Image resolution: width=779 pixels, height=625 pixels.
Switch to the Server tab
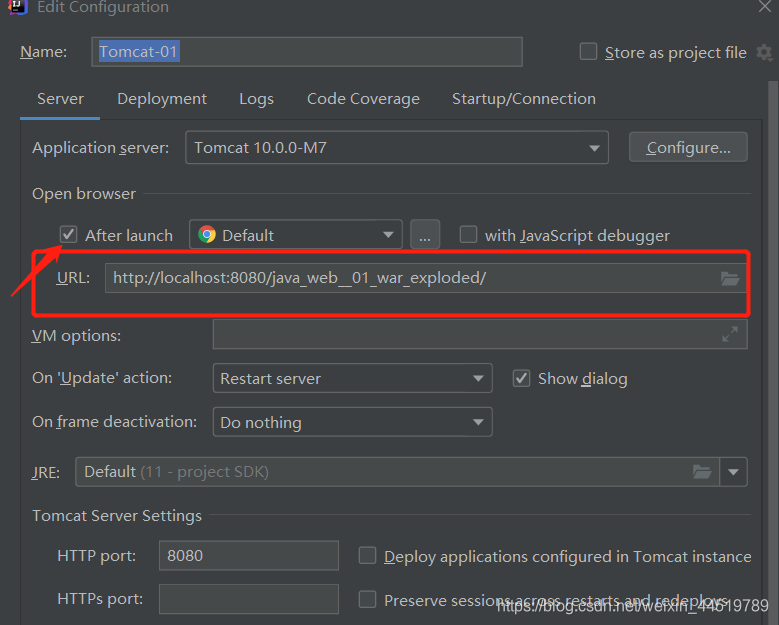click(x=60, y=99)
